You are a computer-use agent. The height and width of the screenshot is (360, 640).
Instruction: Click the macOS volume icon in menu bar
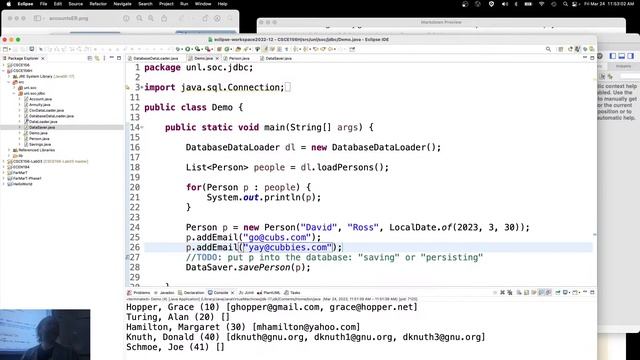pyautogui.click(x=505, y=4)
